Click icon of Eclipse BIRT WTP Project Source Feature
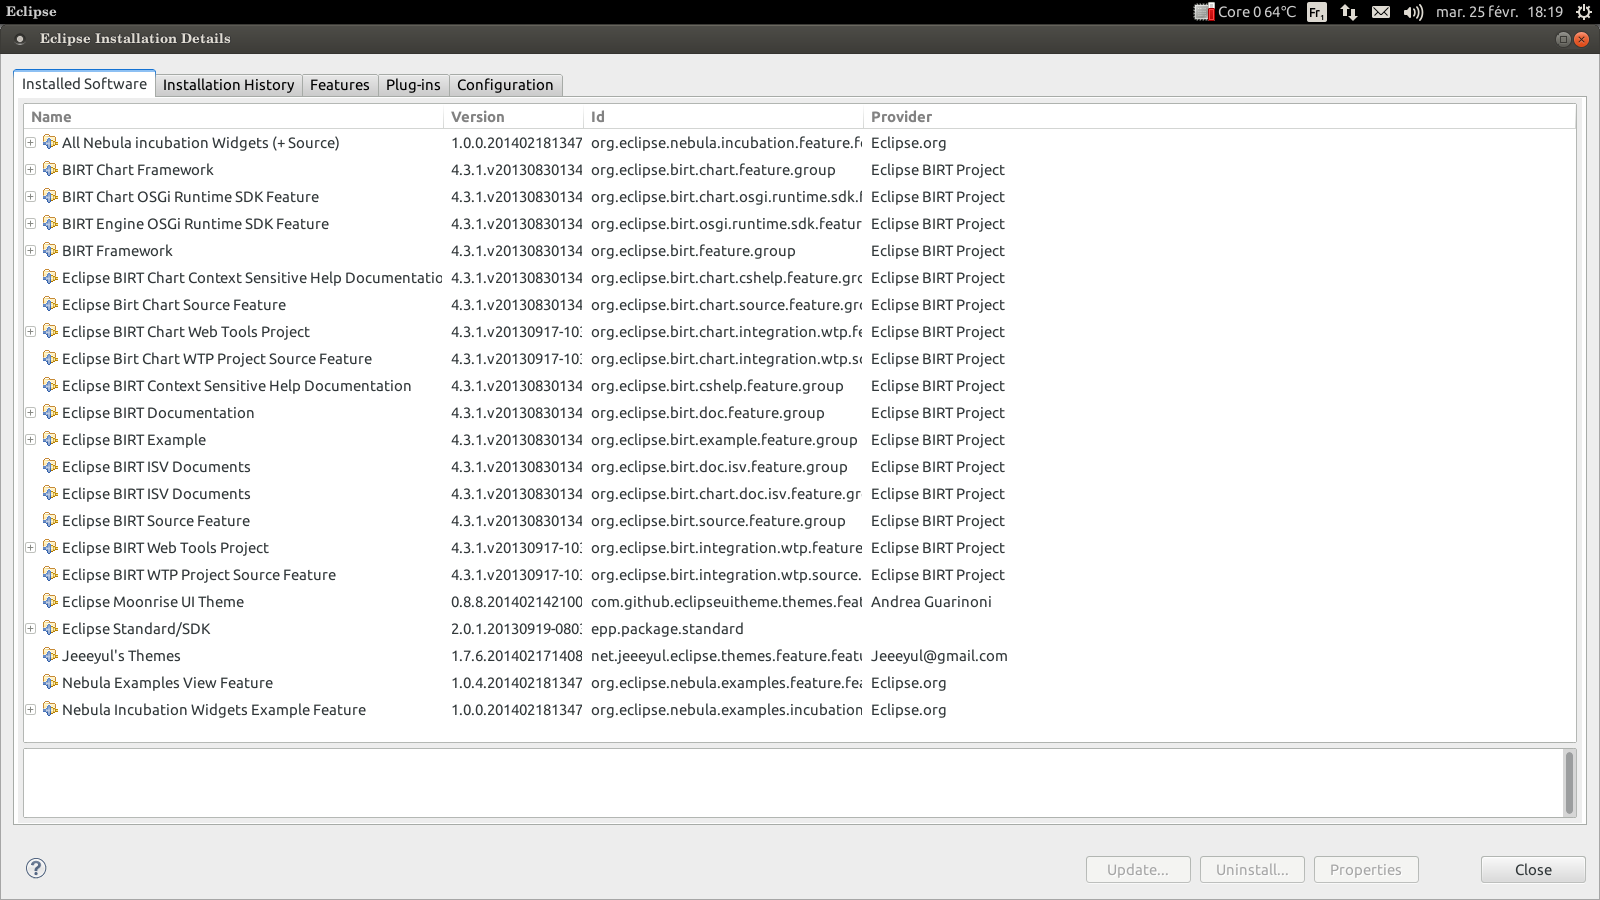 tap(50, 575)
